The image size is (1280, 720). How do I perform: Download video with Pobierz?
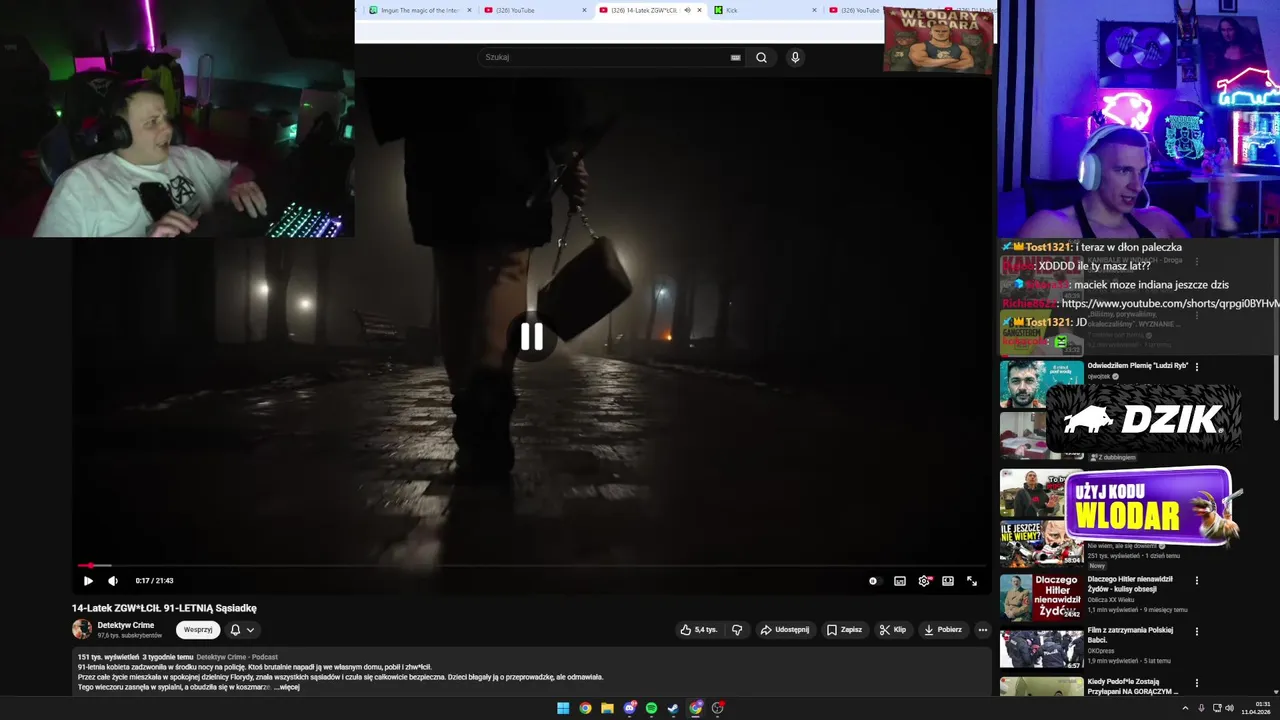click(x=942, y=630)
